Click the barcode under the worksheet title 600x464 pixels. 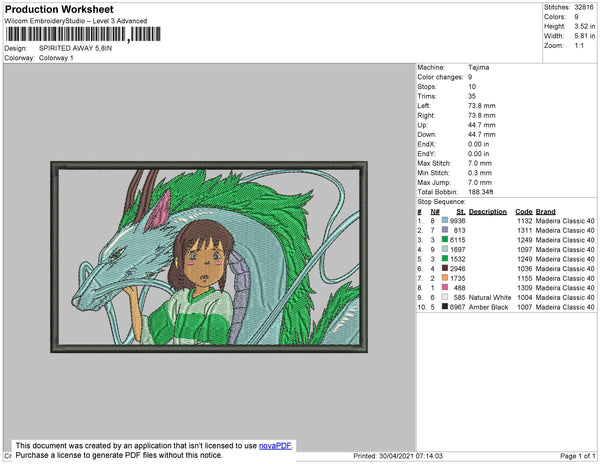[83, 34]
